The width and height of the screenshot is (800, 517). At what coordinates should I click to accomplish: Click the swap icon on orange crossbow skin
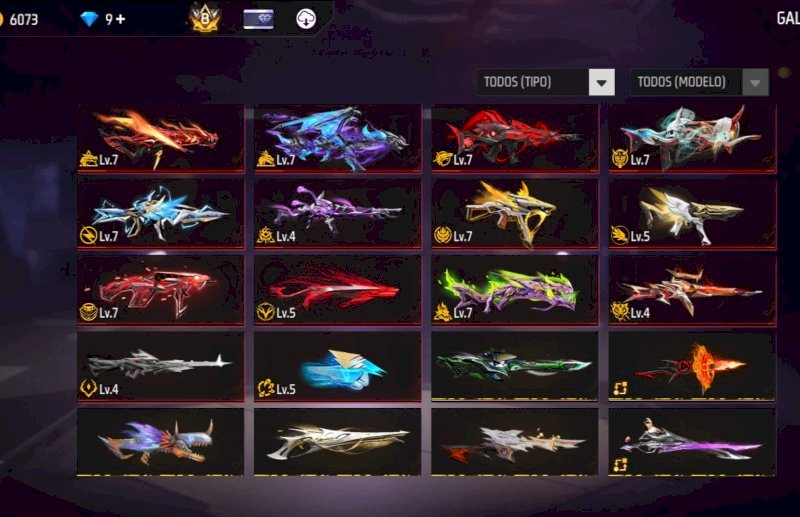point(620,389)
